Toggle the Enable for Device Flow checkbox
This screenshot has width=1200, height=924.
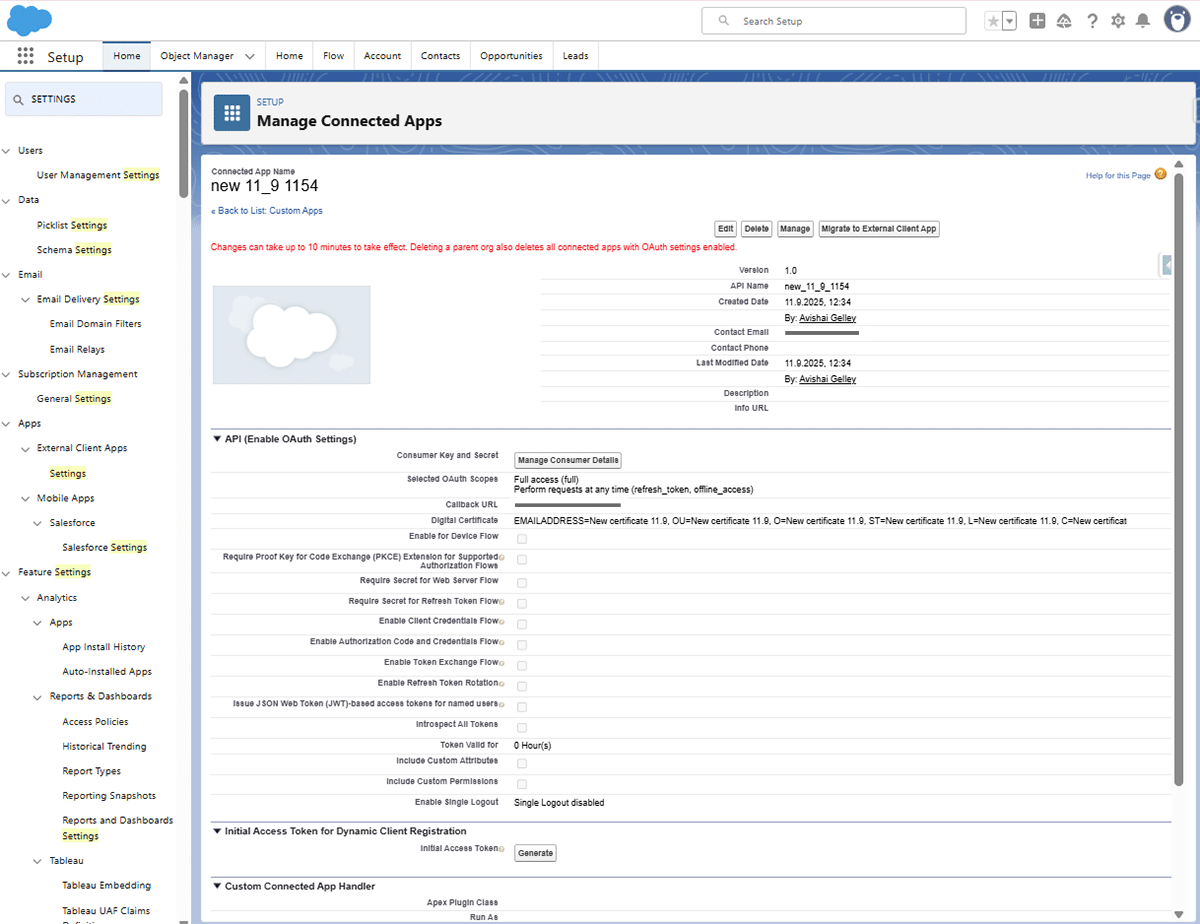pyautogui.click(x=521, y=539)
